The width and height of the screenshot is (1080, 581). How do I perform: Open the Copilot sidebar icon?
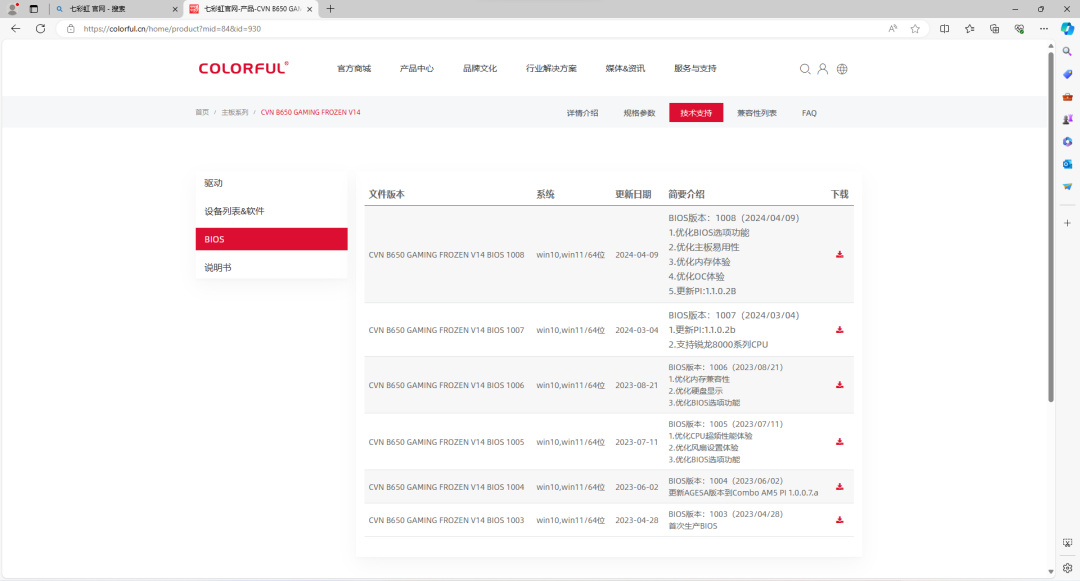point(1067,29)
